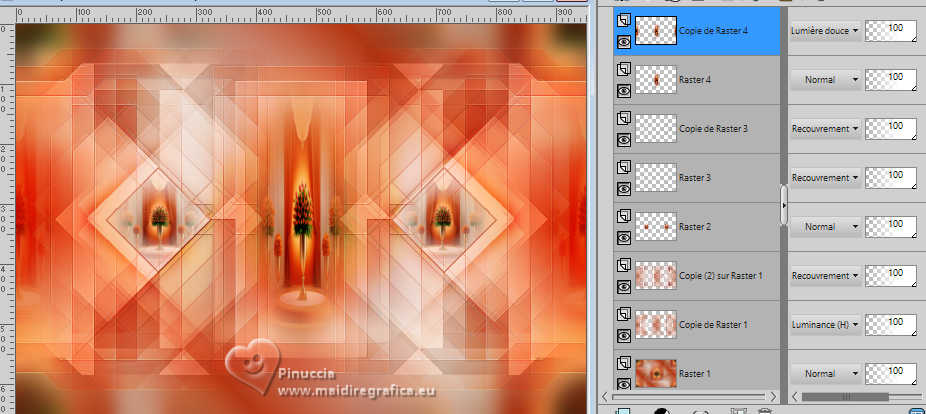
Task: Click the layer-type icon of Copie de Raster 4
Action: (624, 21)
